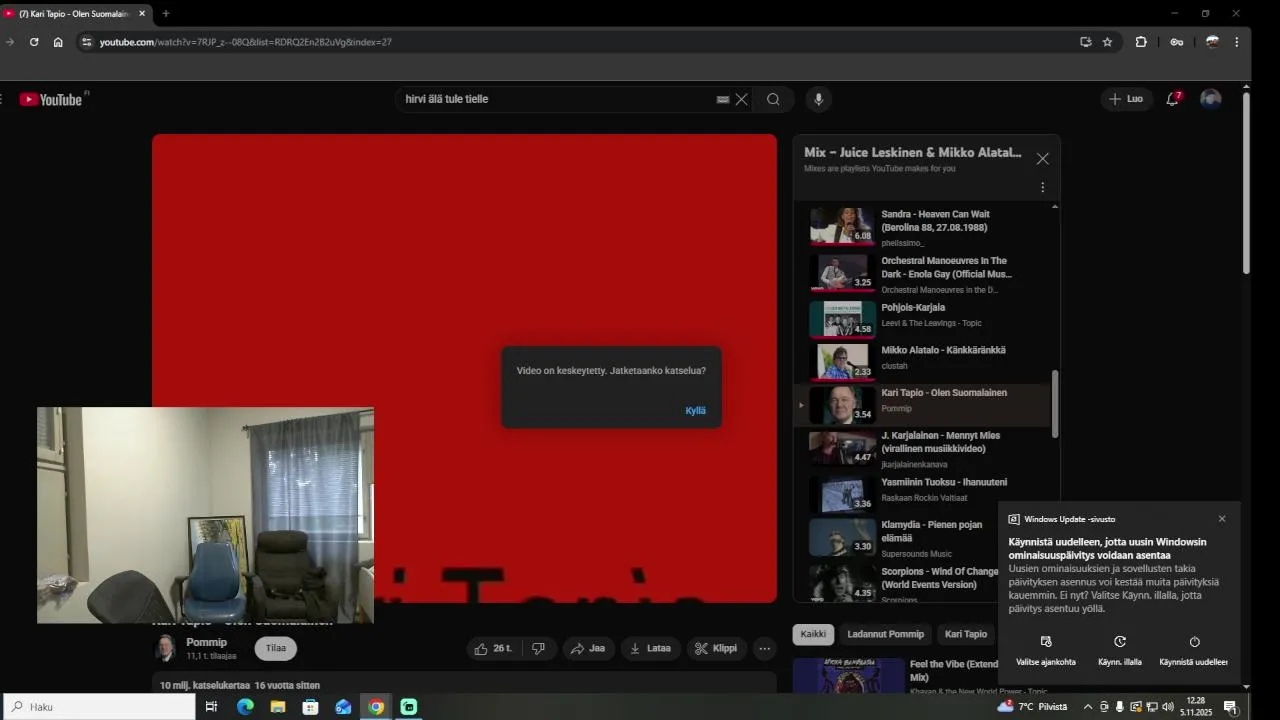Open Microsoft Edge from the taskbar

tap(245, 707)
